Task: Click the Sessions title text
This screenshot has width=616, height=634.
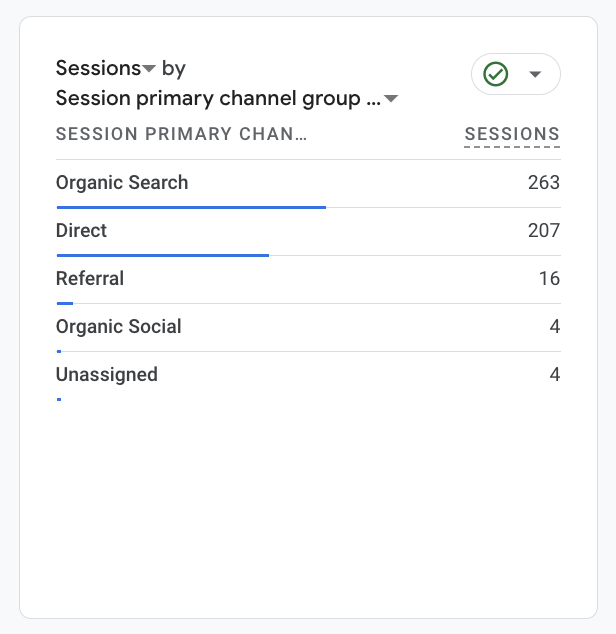Action: coord(98,69)
